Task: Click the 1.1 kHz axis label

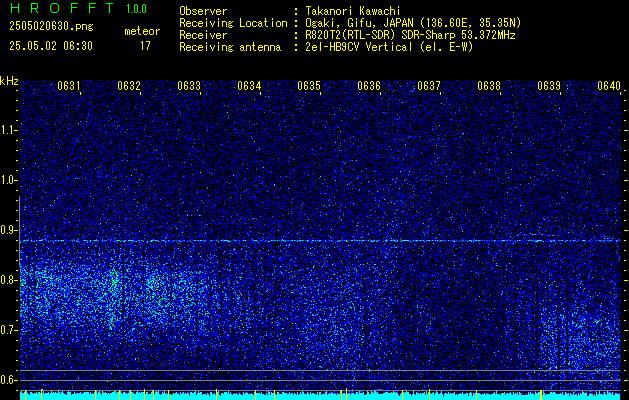Action: point(8,130)
